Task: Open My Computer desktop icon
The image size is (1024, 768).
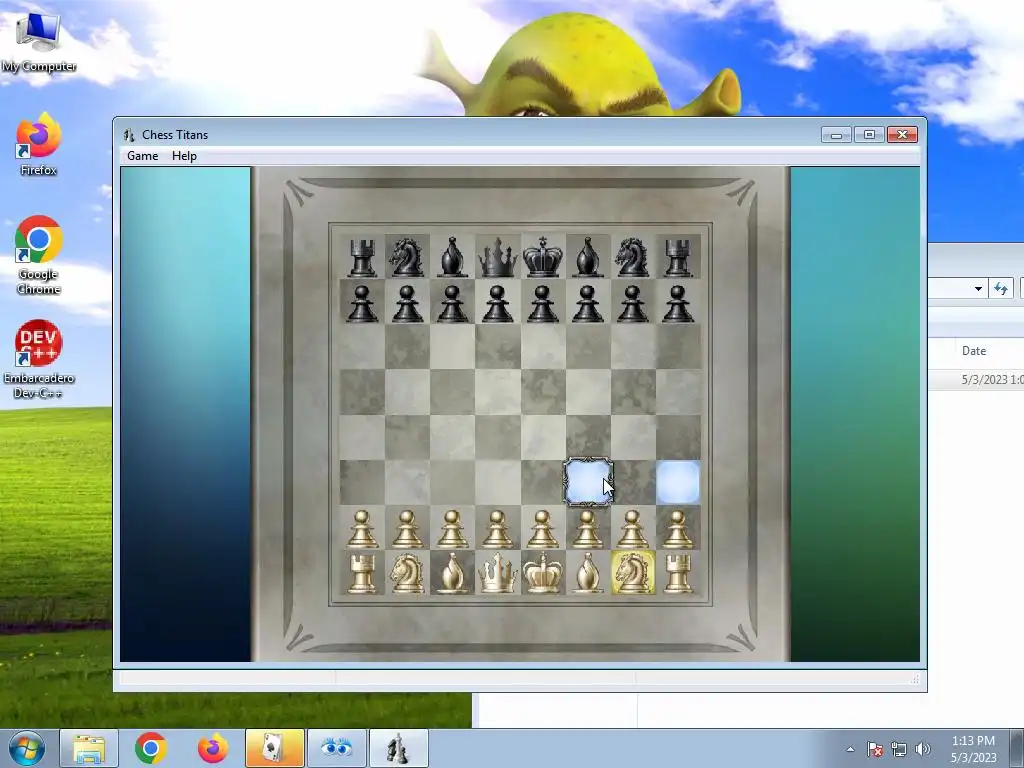Action: pyautogui.click(x=39, y=40)
